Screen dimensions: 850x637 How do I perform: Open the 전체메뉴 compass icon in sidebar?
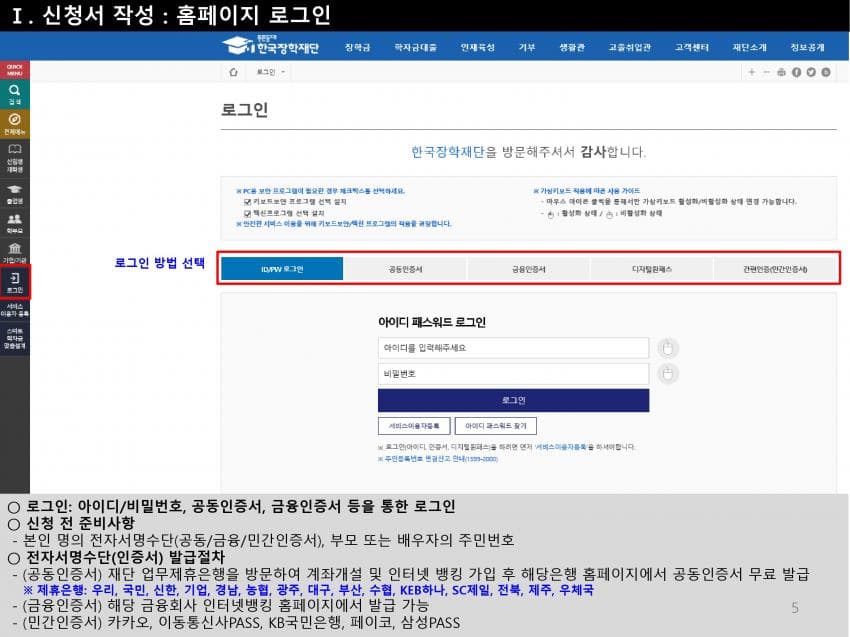(x=14, y=122)
